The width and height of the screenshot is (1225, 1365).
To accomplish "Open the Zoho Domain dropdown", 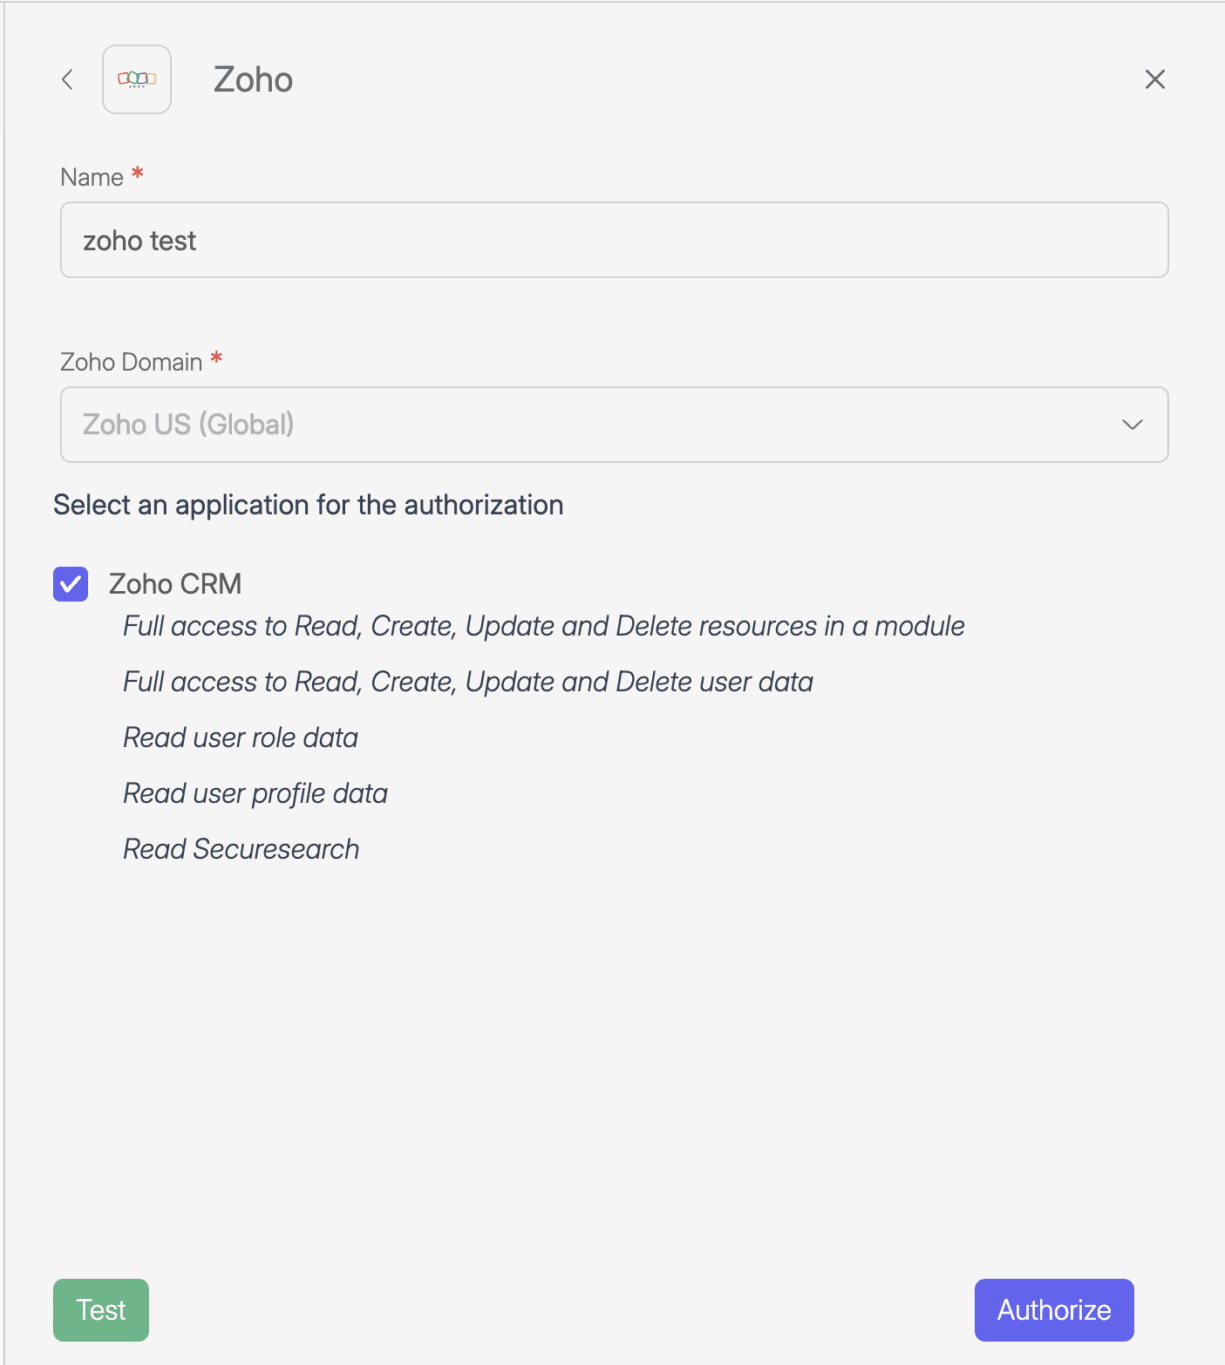I will [600, 425].
